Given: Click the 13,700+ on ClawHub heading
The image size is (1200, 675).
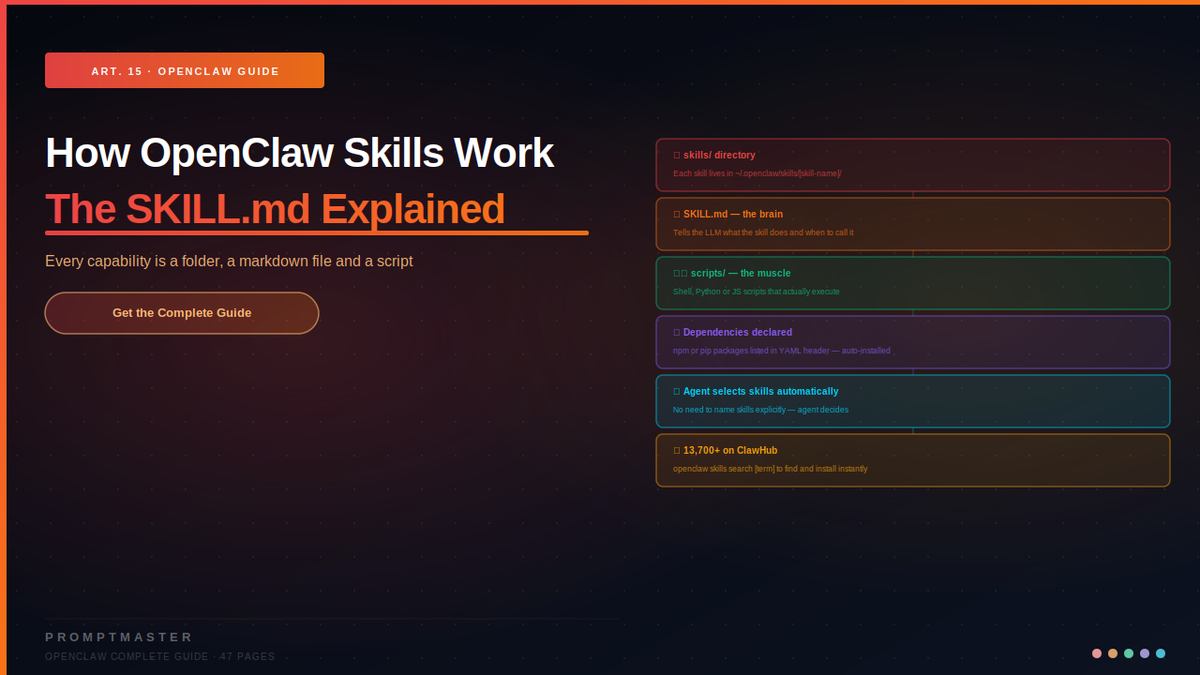Looking at the screenshot, I should tap(731, 450).
